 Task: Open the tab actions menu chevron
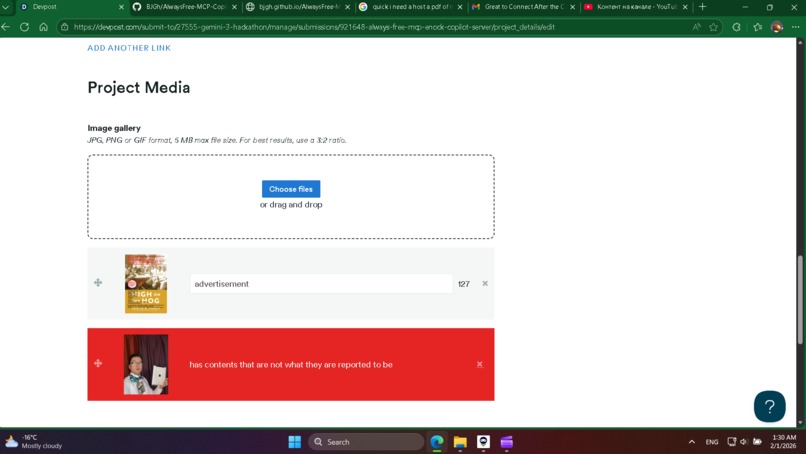coord(6,7)
